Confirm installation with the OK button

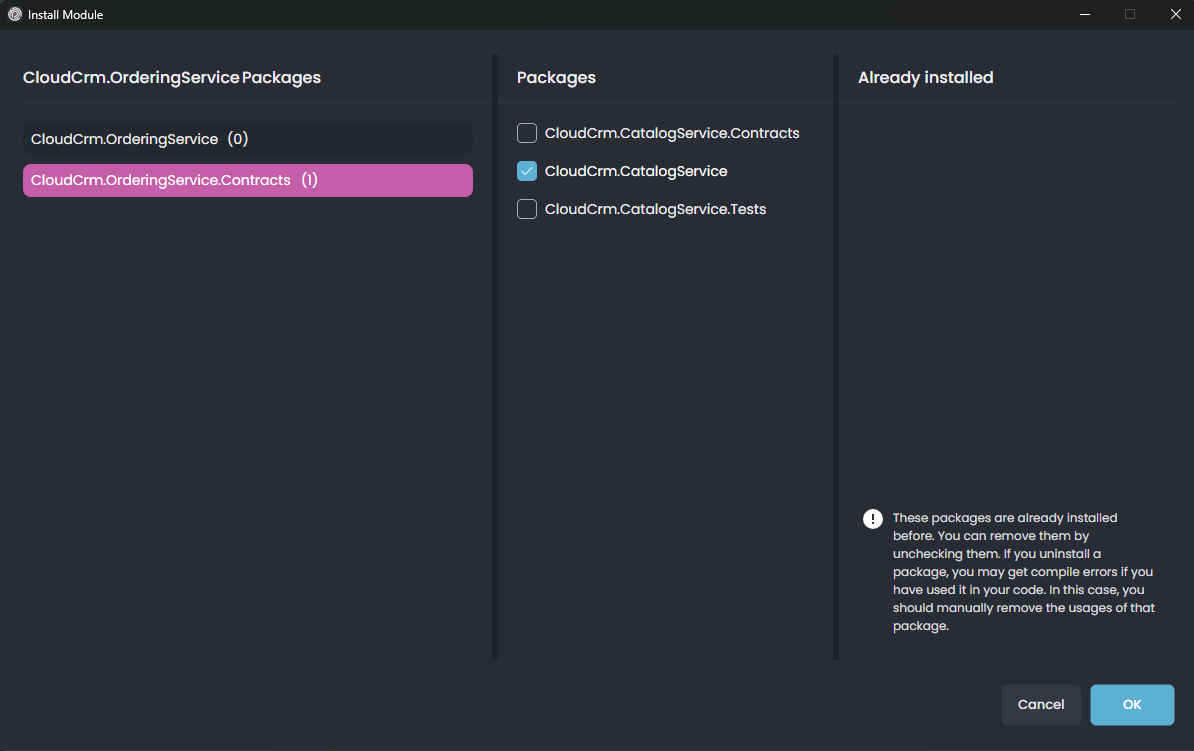1132,704
